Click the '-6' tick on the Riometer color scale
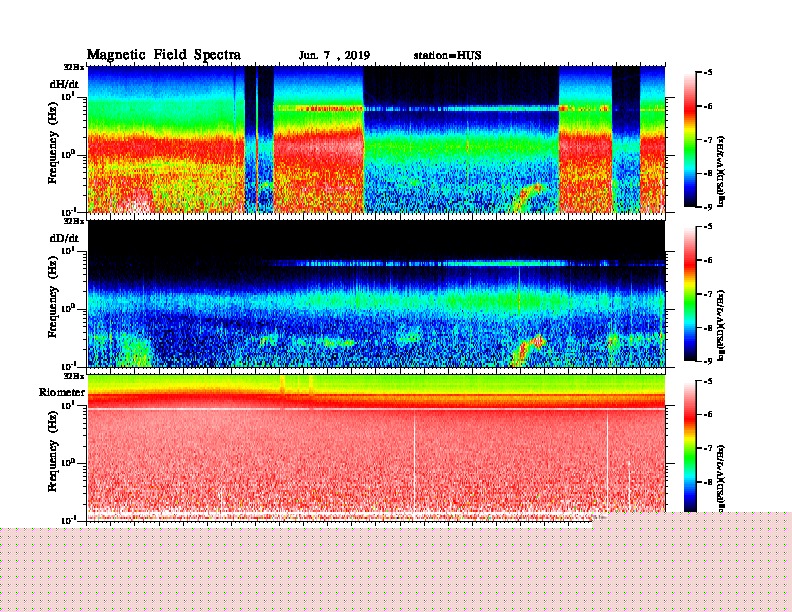 (708, 415)
